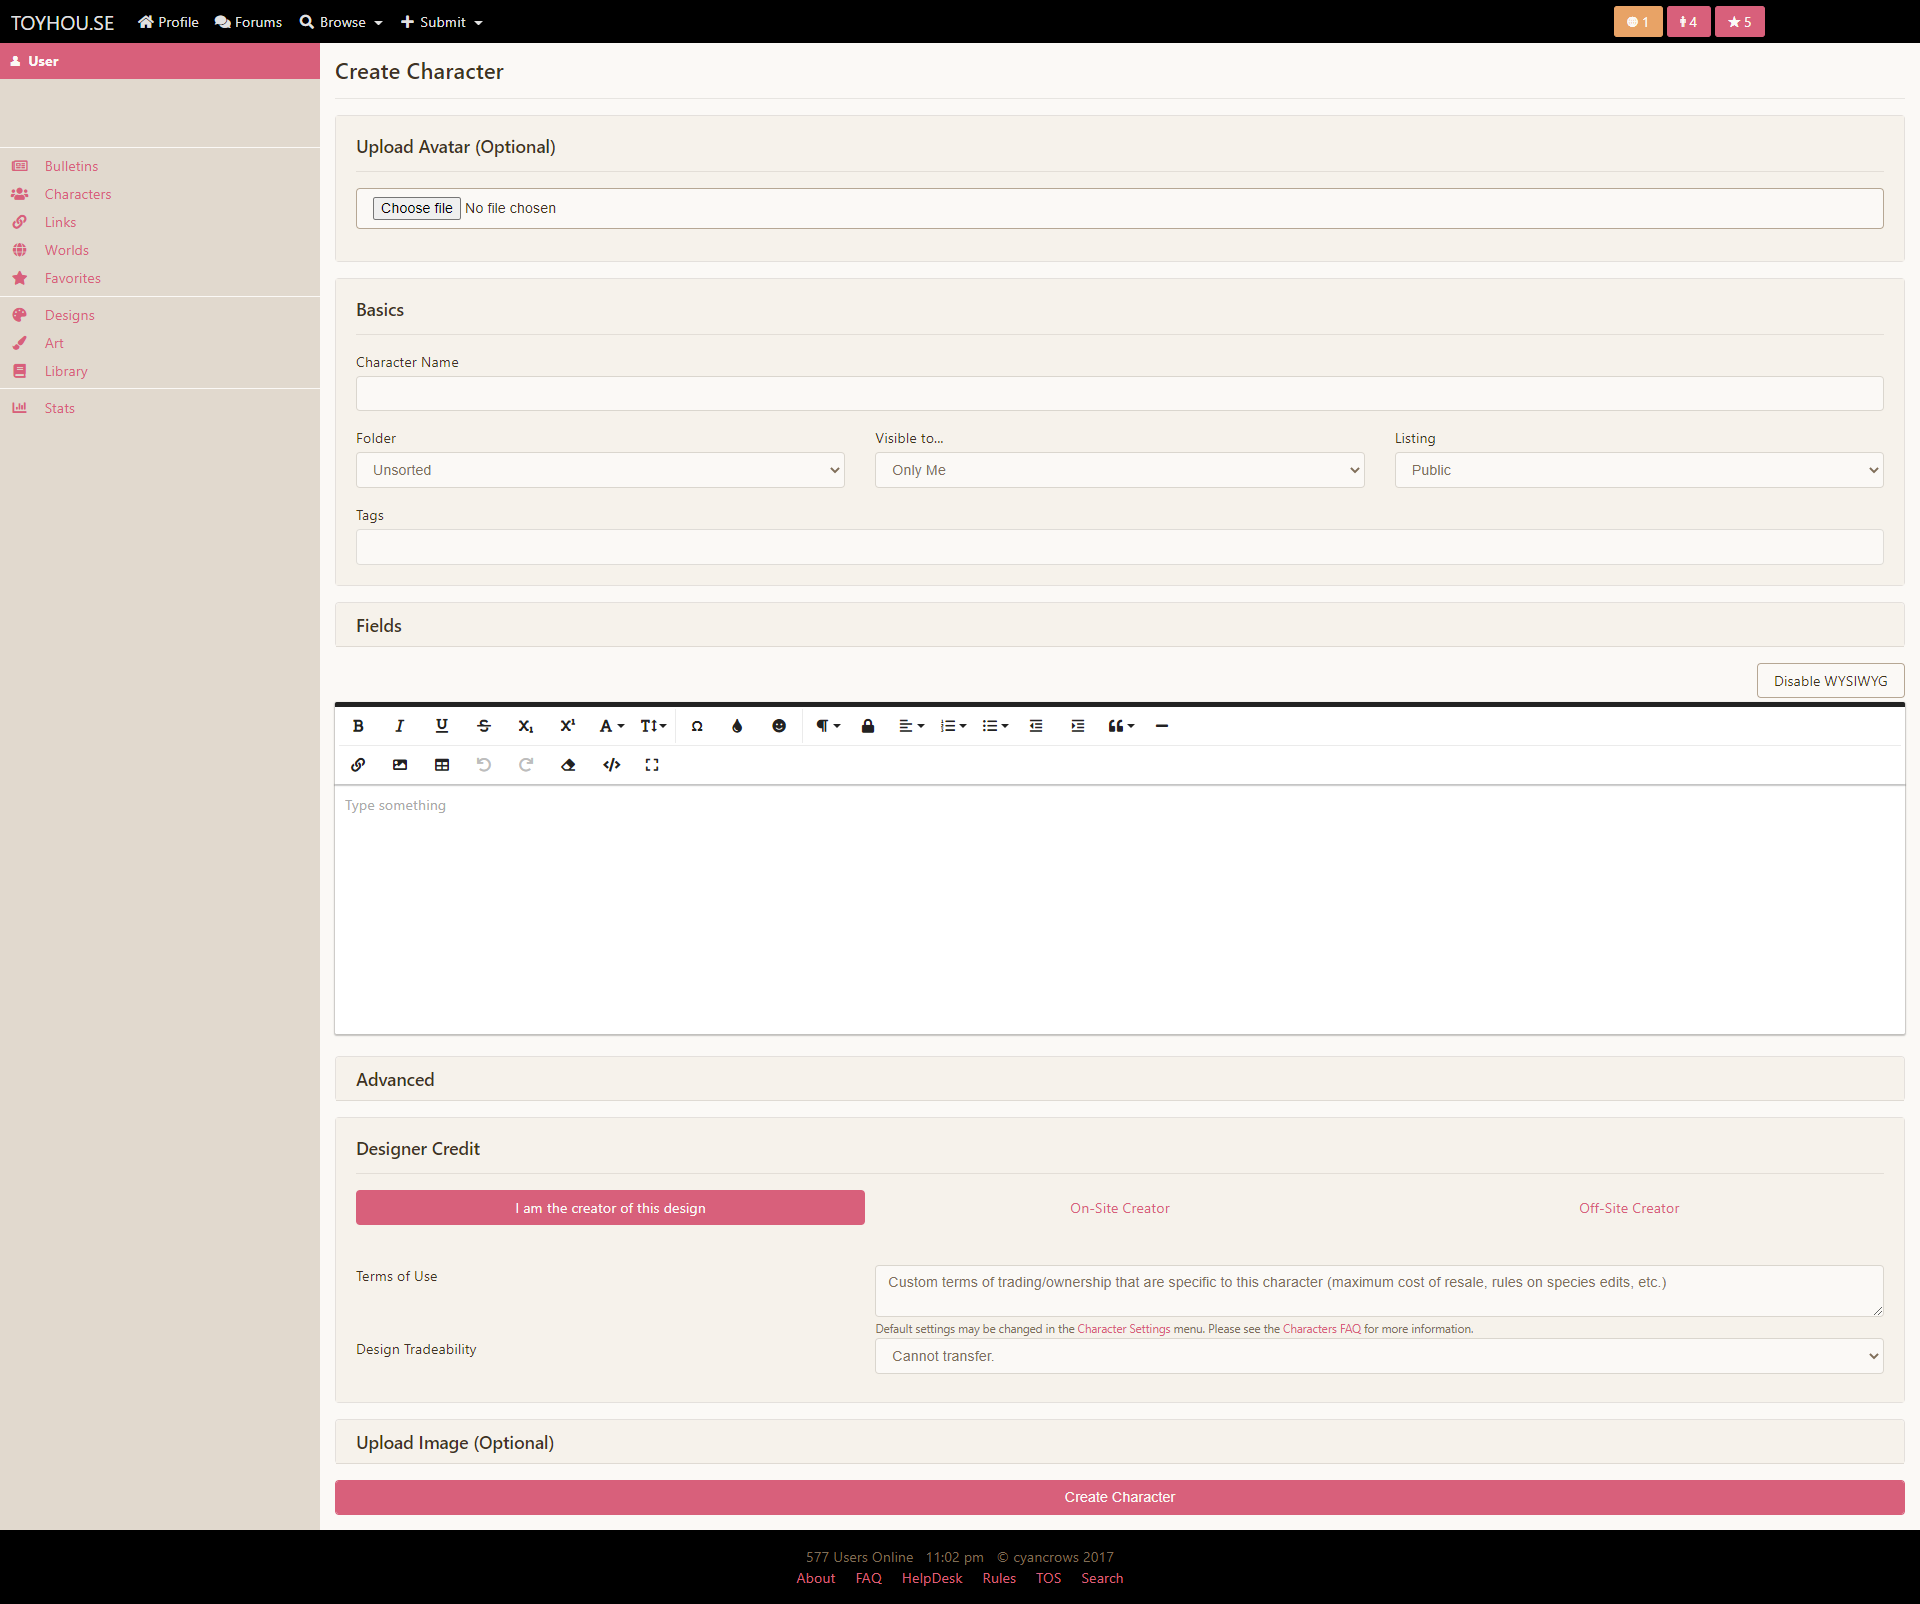
Task: Switch designer credit to On-Site Creator
Action: [x=1119, y=1207]
